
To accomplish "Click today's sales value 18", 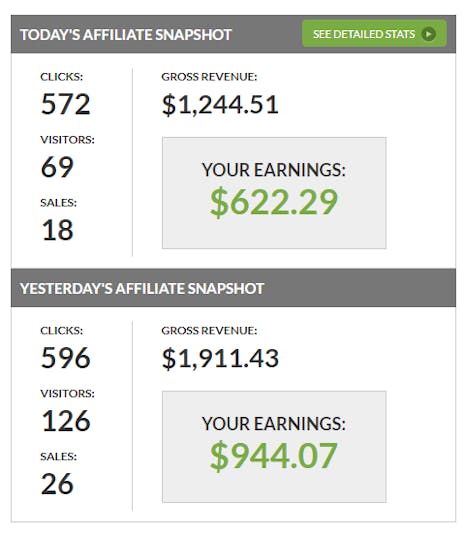I will click(x=57, y=230).
